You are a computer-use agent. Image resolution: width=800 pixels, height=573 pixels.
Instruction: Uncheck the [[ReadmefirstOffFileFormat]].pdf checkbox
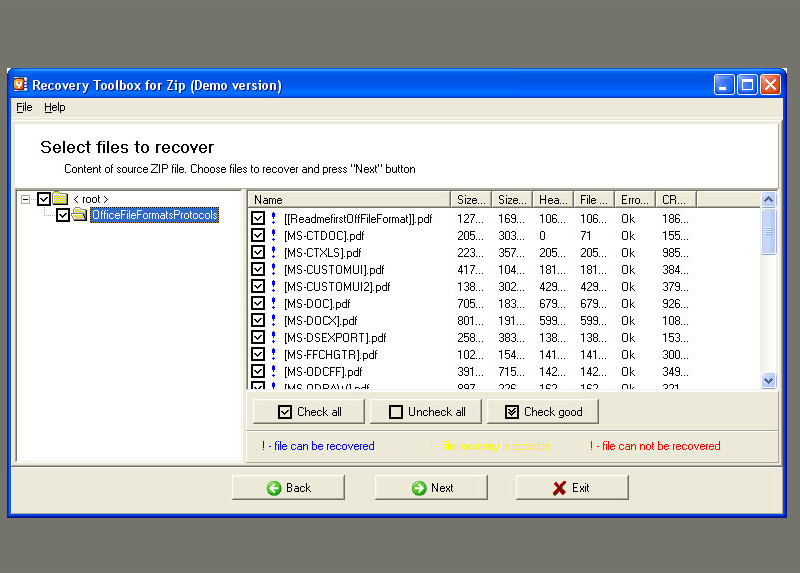click(258, 218)
